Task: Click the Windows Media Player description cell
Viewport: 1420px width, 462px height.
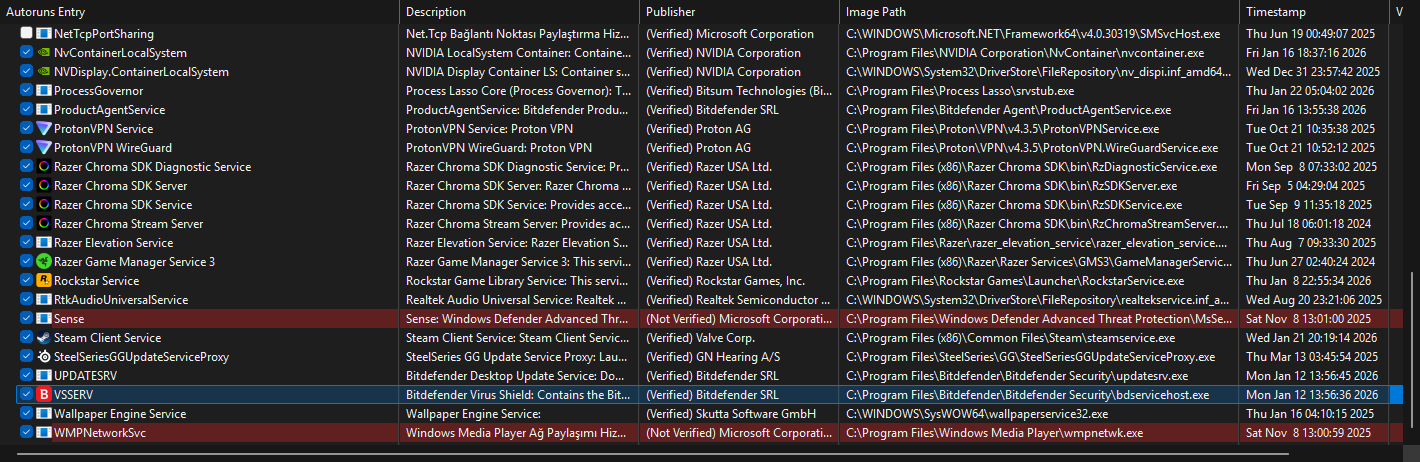Action: click(x=519, y=433)
